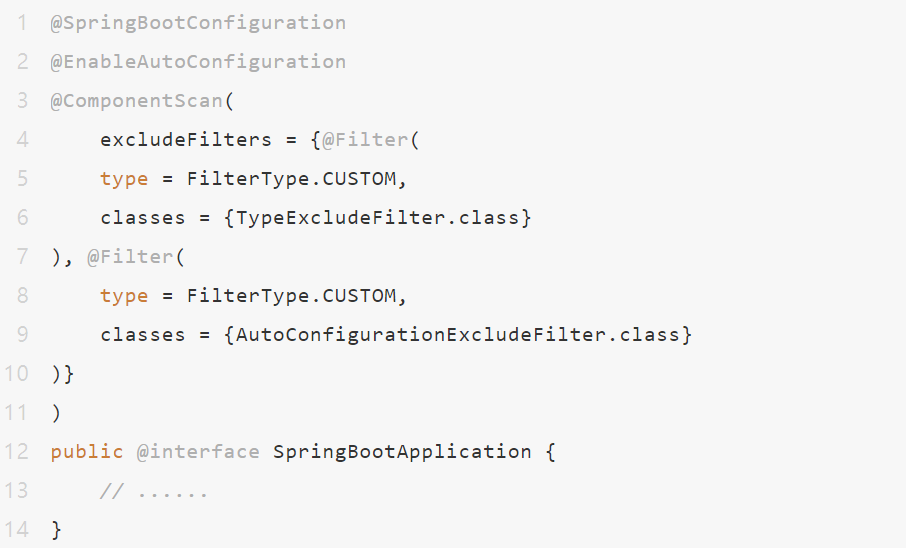This screenshot has height=548, width=906.
Task: Click line number 1 in gutter
Action: (22, 23)
